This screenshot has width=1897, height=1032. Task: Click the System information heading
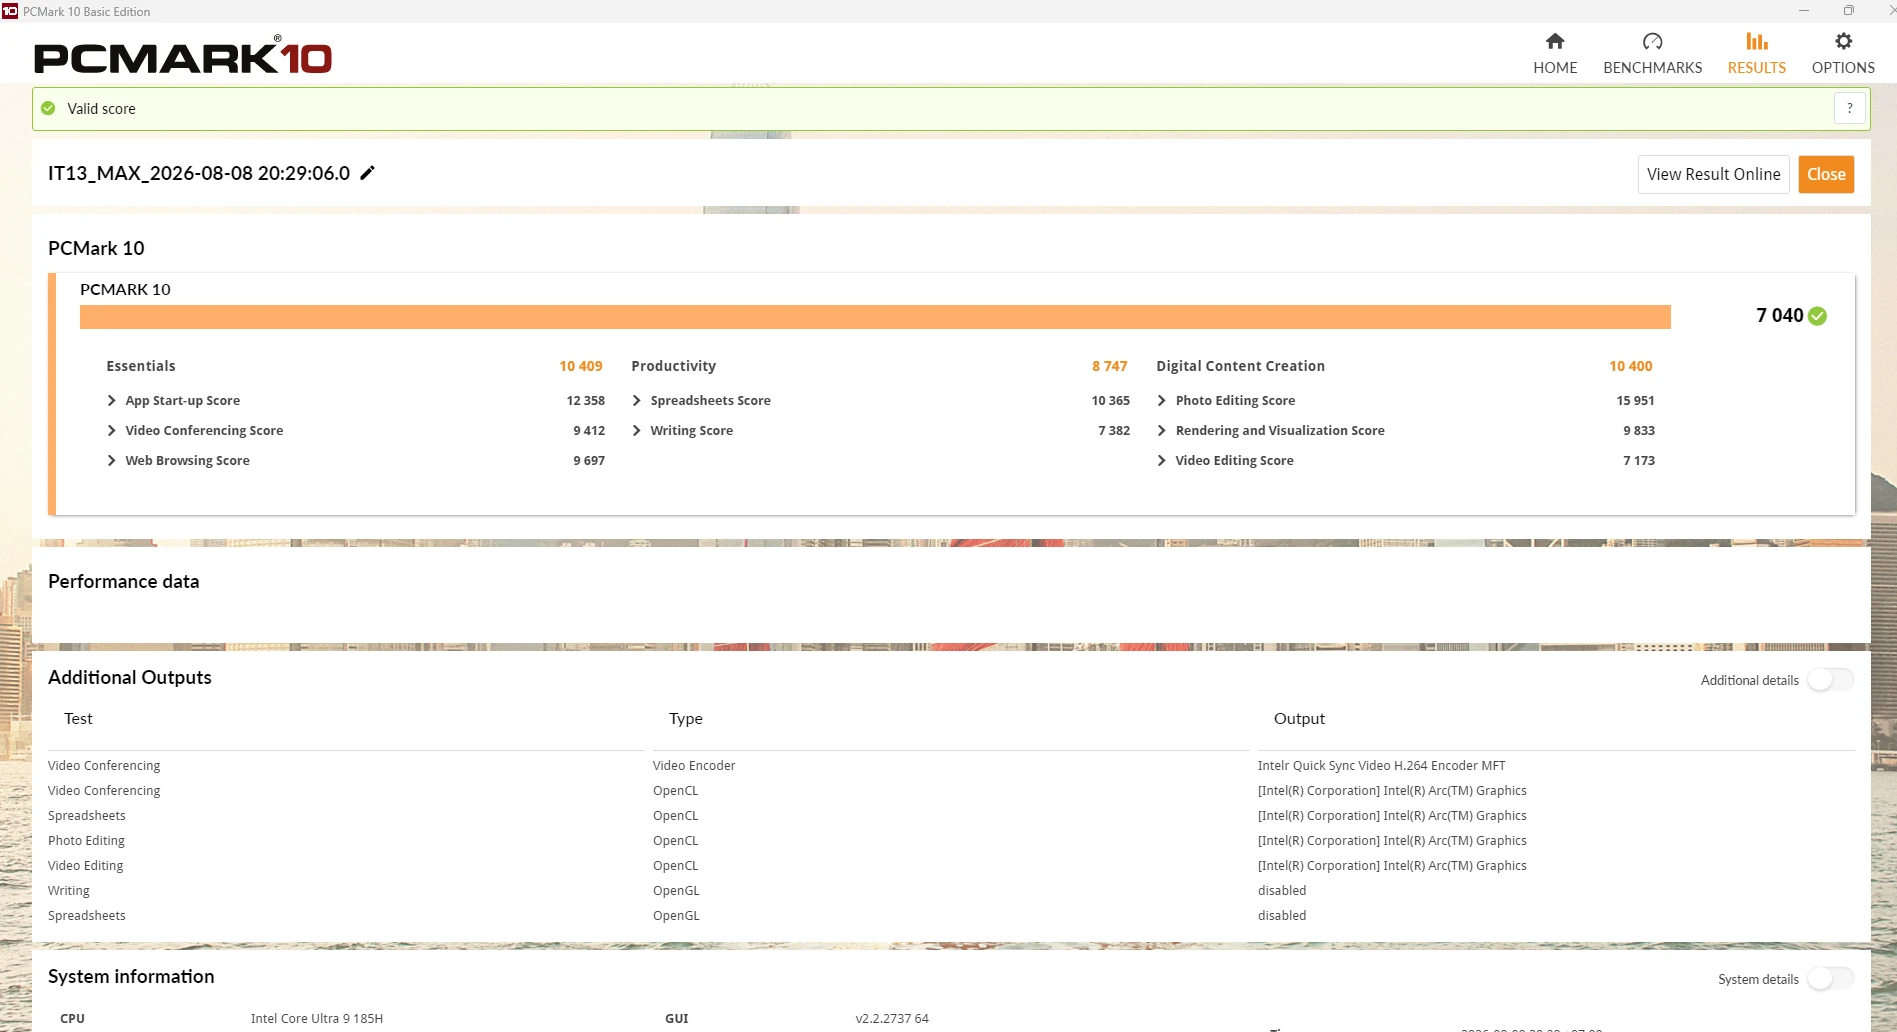(x=131, y=977)
